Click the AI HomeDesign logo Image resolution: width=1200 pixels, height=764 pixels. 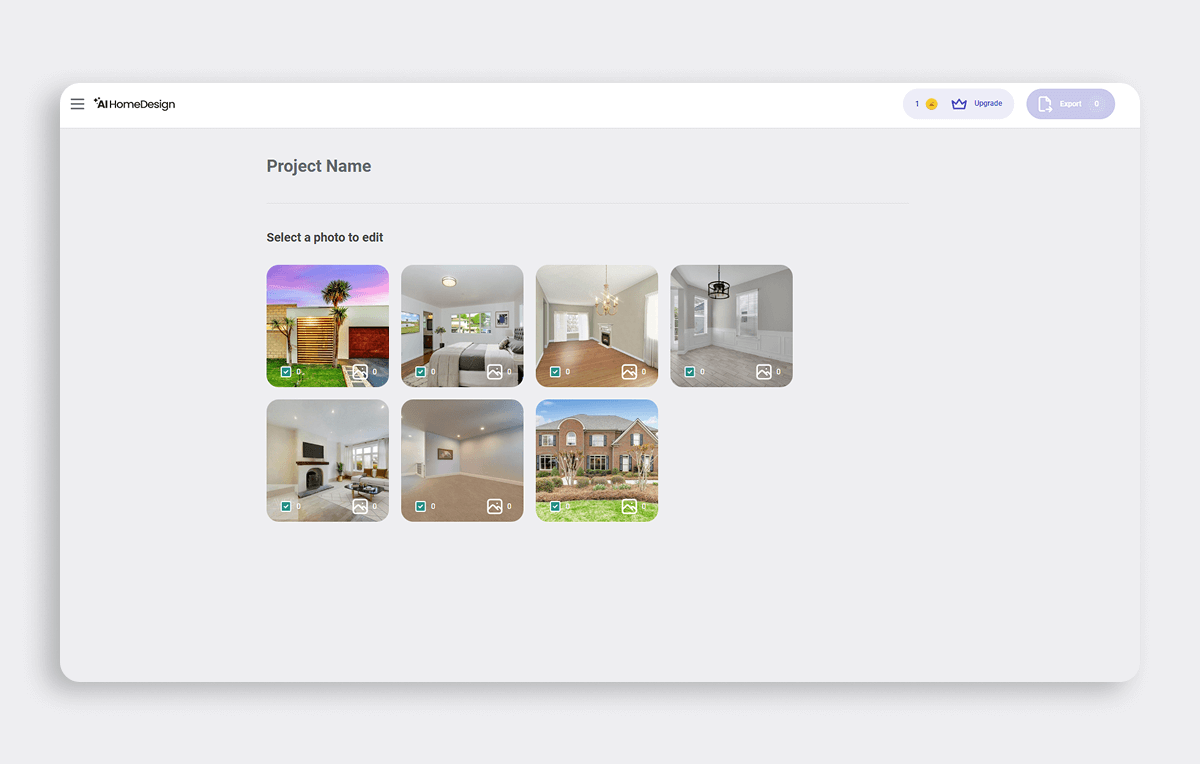135,104
